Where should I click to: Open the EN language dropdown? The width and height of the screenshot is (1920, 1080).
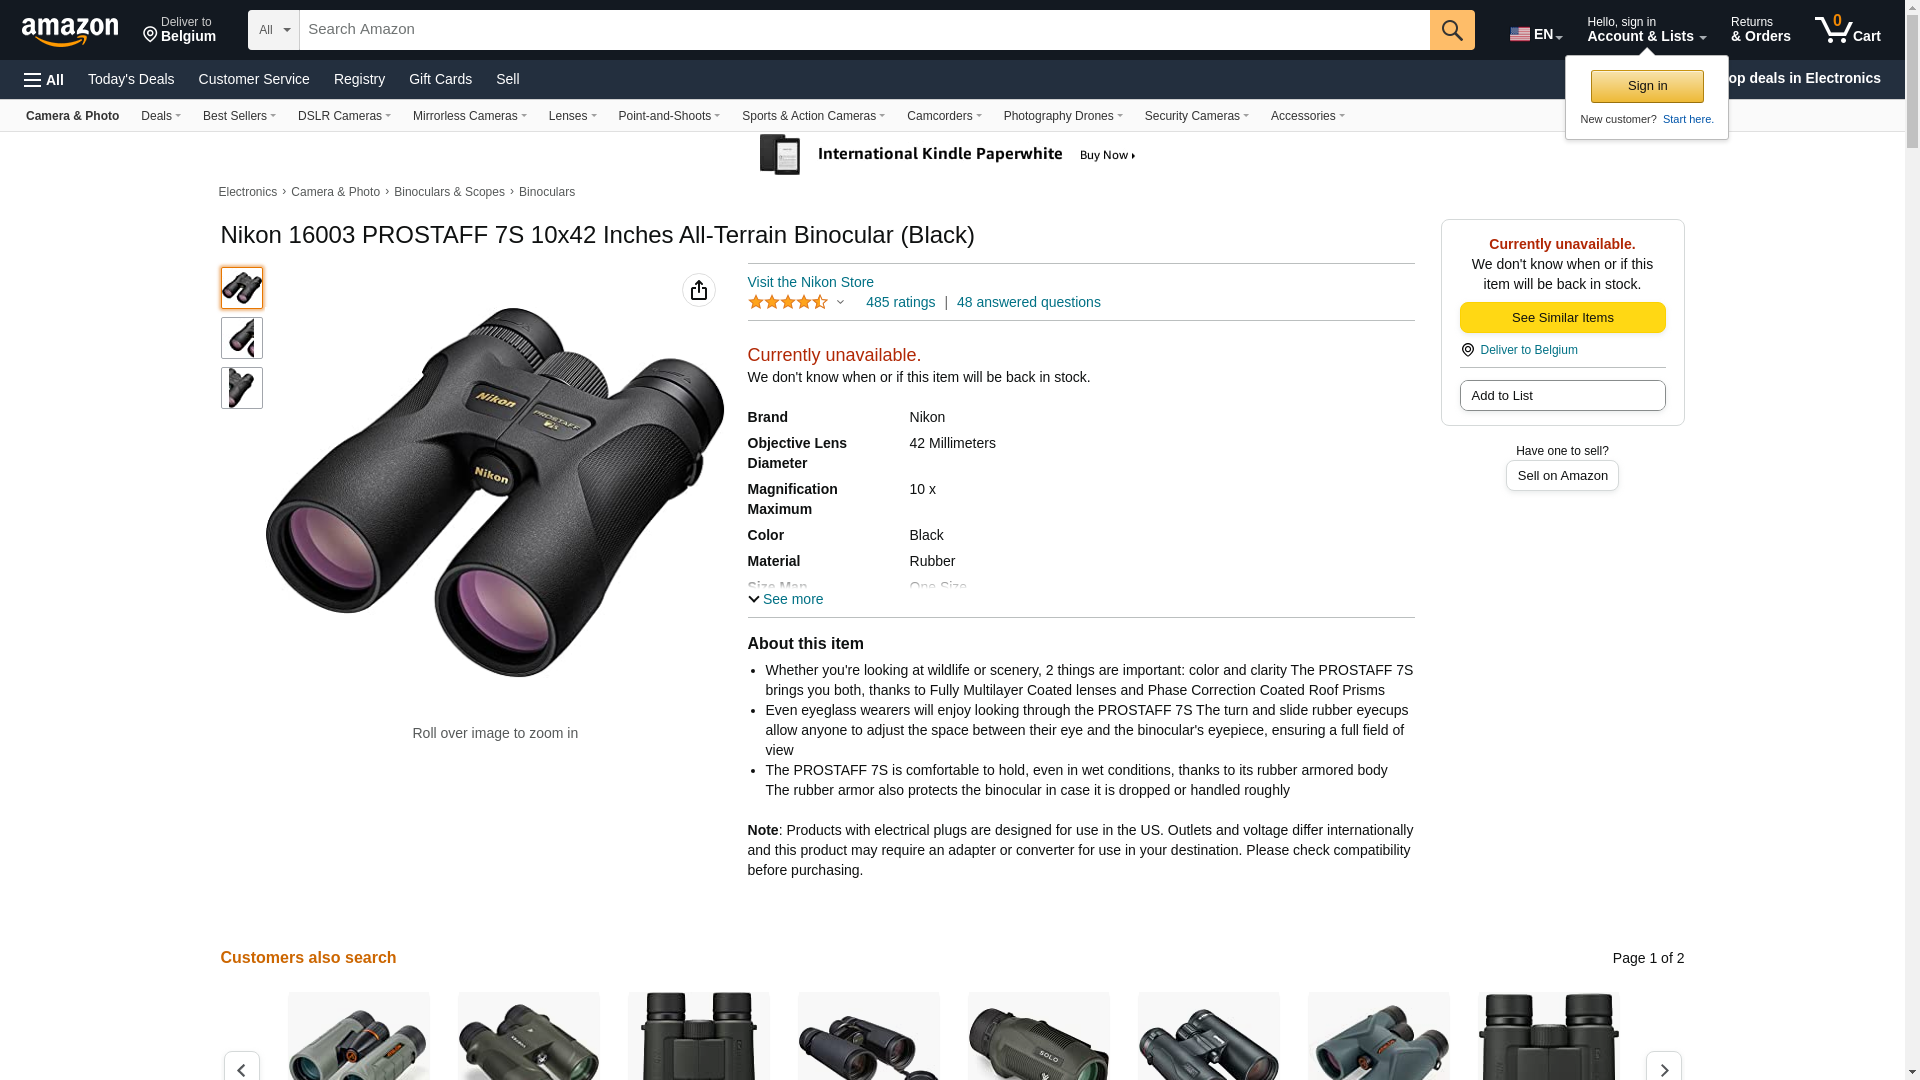coord(1536,34)
